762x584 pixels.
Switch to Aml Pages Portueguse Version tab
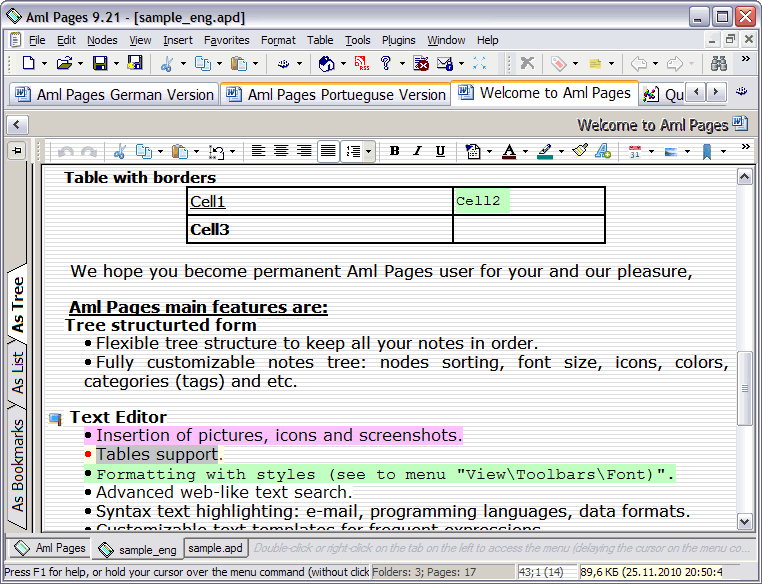[x=335, y=94]
